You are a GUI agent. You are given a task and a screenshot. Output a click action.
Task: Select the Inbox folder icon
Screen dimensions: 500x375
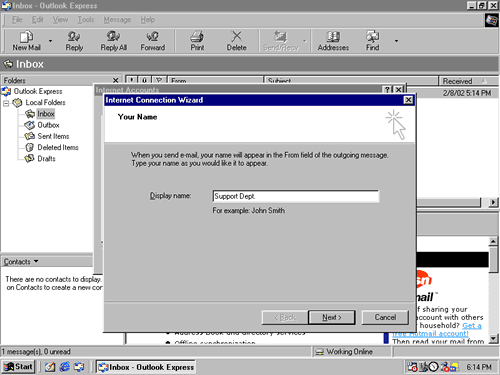click(x=30, y=114)
